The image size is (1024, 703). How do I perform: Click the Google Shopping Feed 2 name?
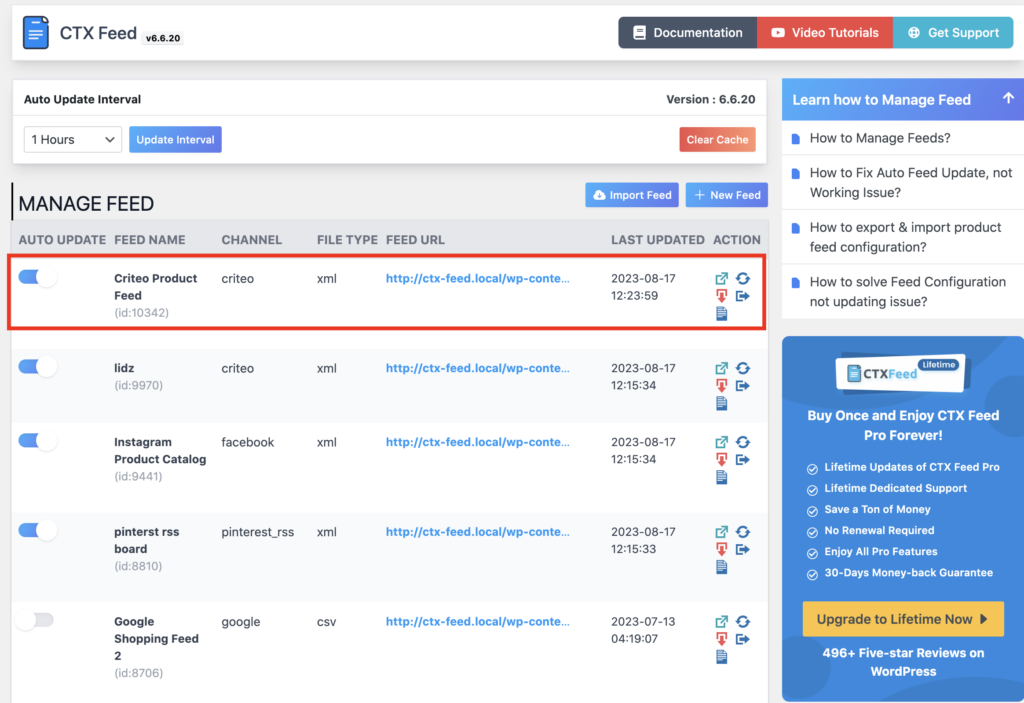[156, 639]
